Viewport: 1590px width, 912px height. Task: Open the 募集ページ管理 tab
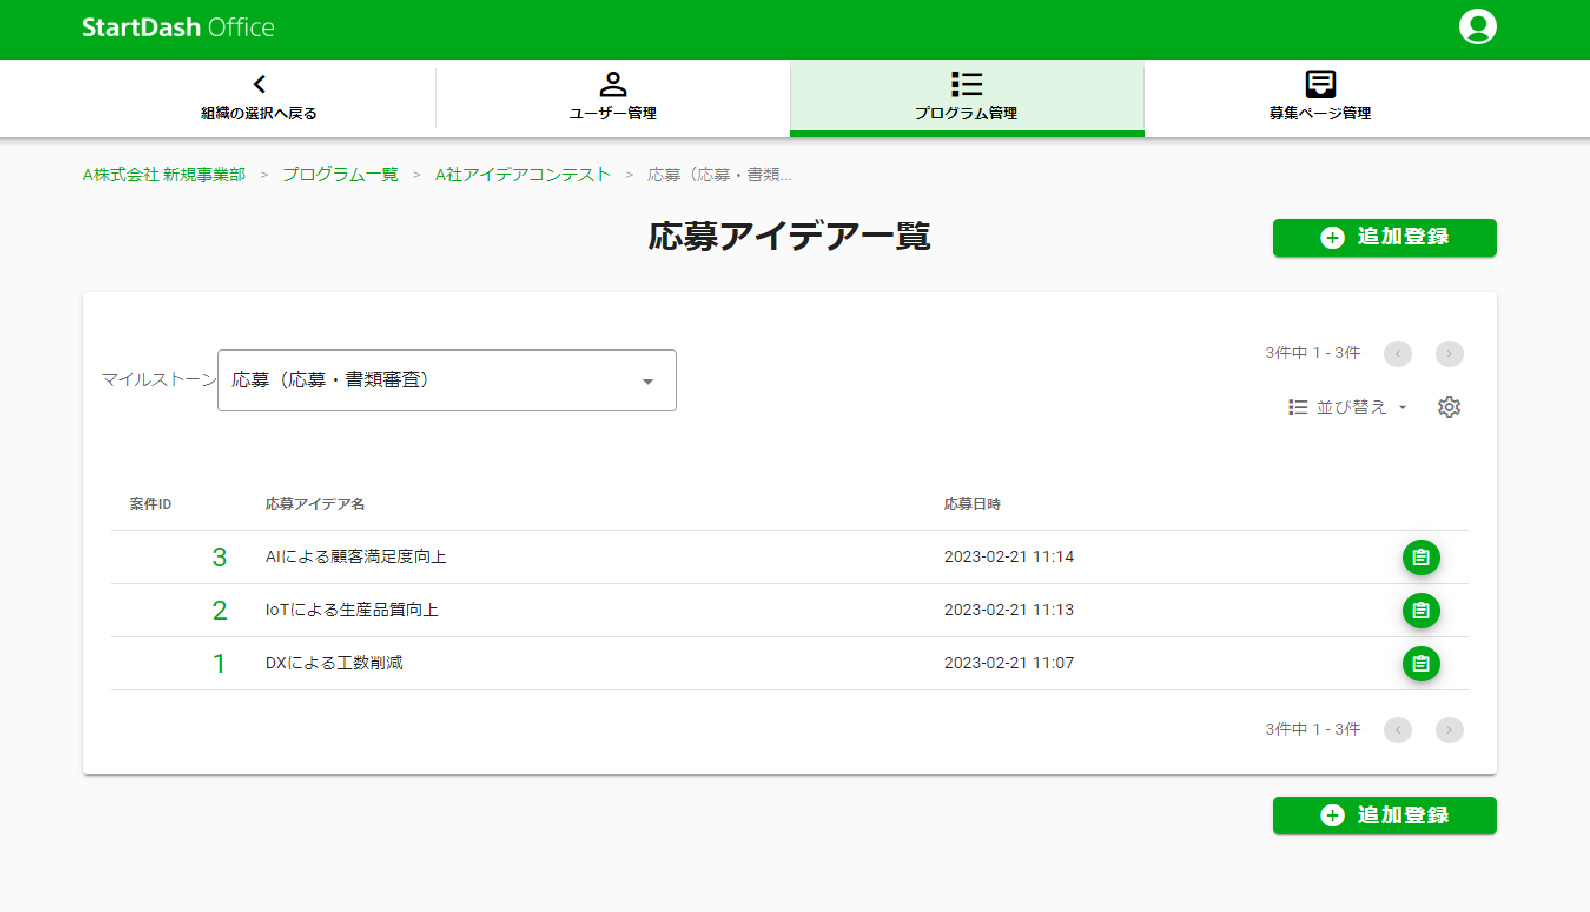1320,98
